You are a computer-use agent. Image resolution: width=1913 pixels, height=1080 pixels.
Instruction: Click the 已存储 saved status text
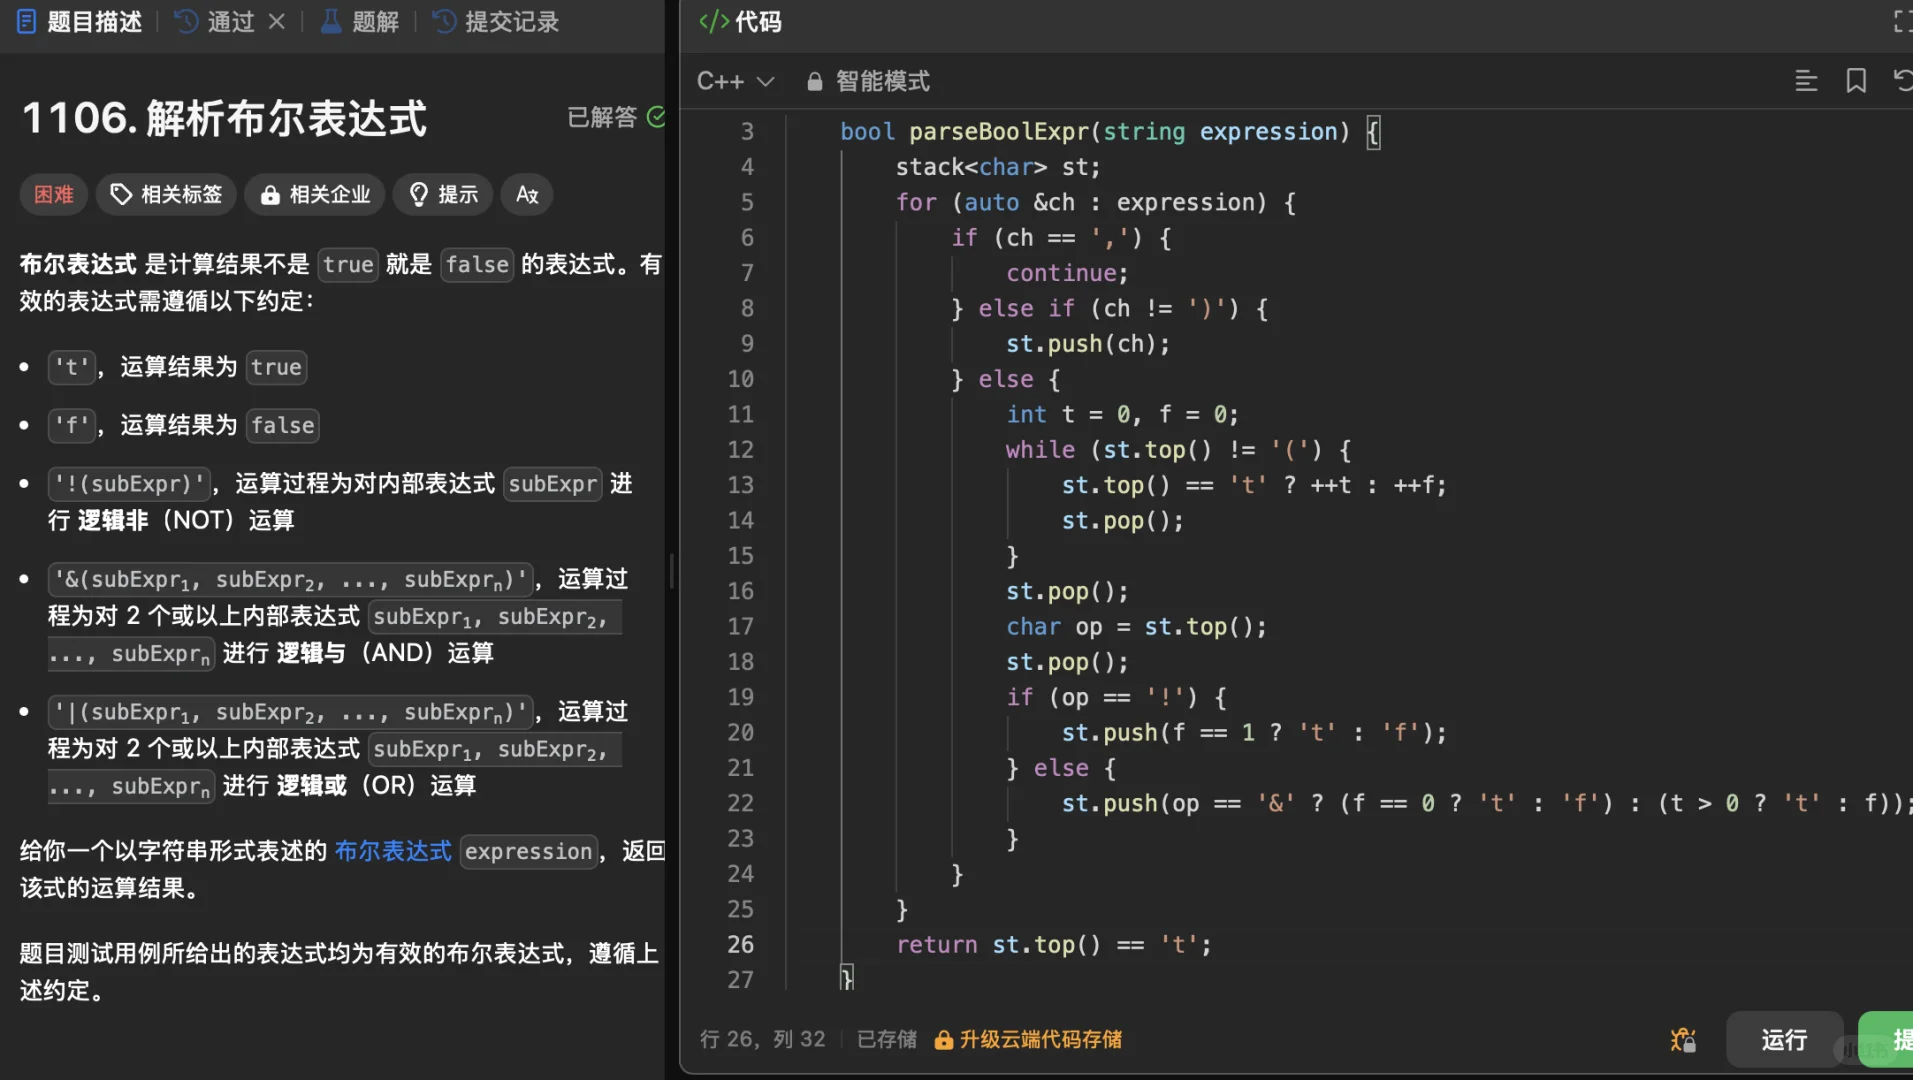887,1040
